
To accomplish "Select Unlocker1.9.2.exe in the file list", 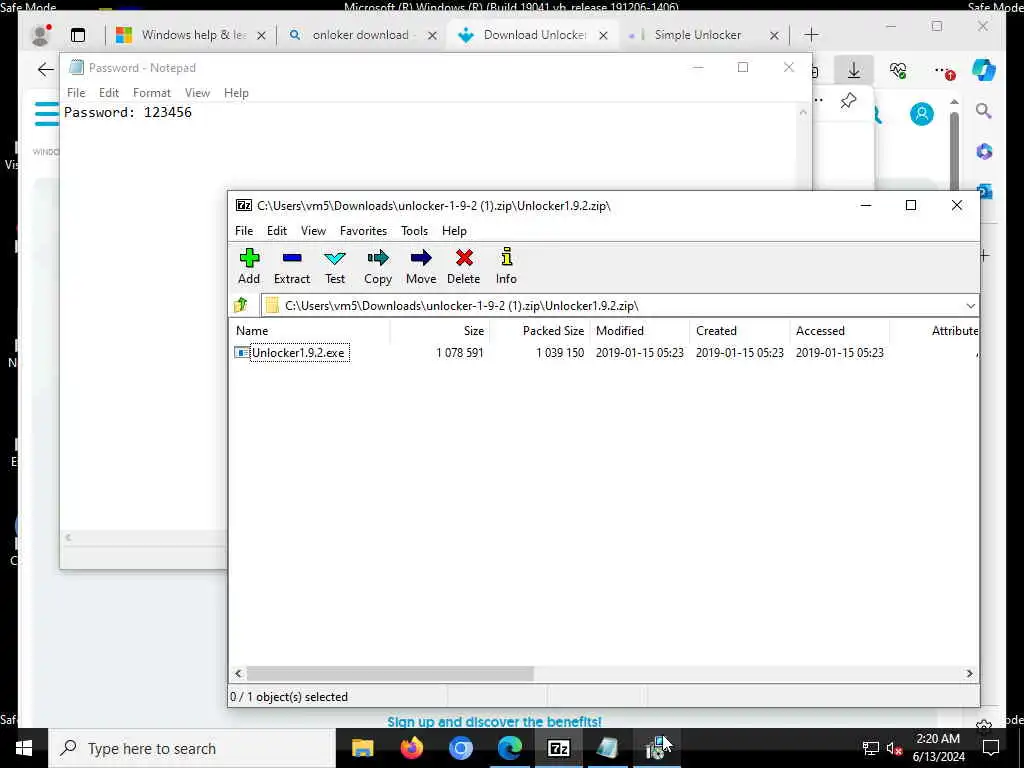I will coord(298,353).
